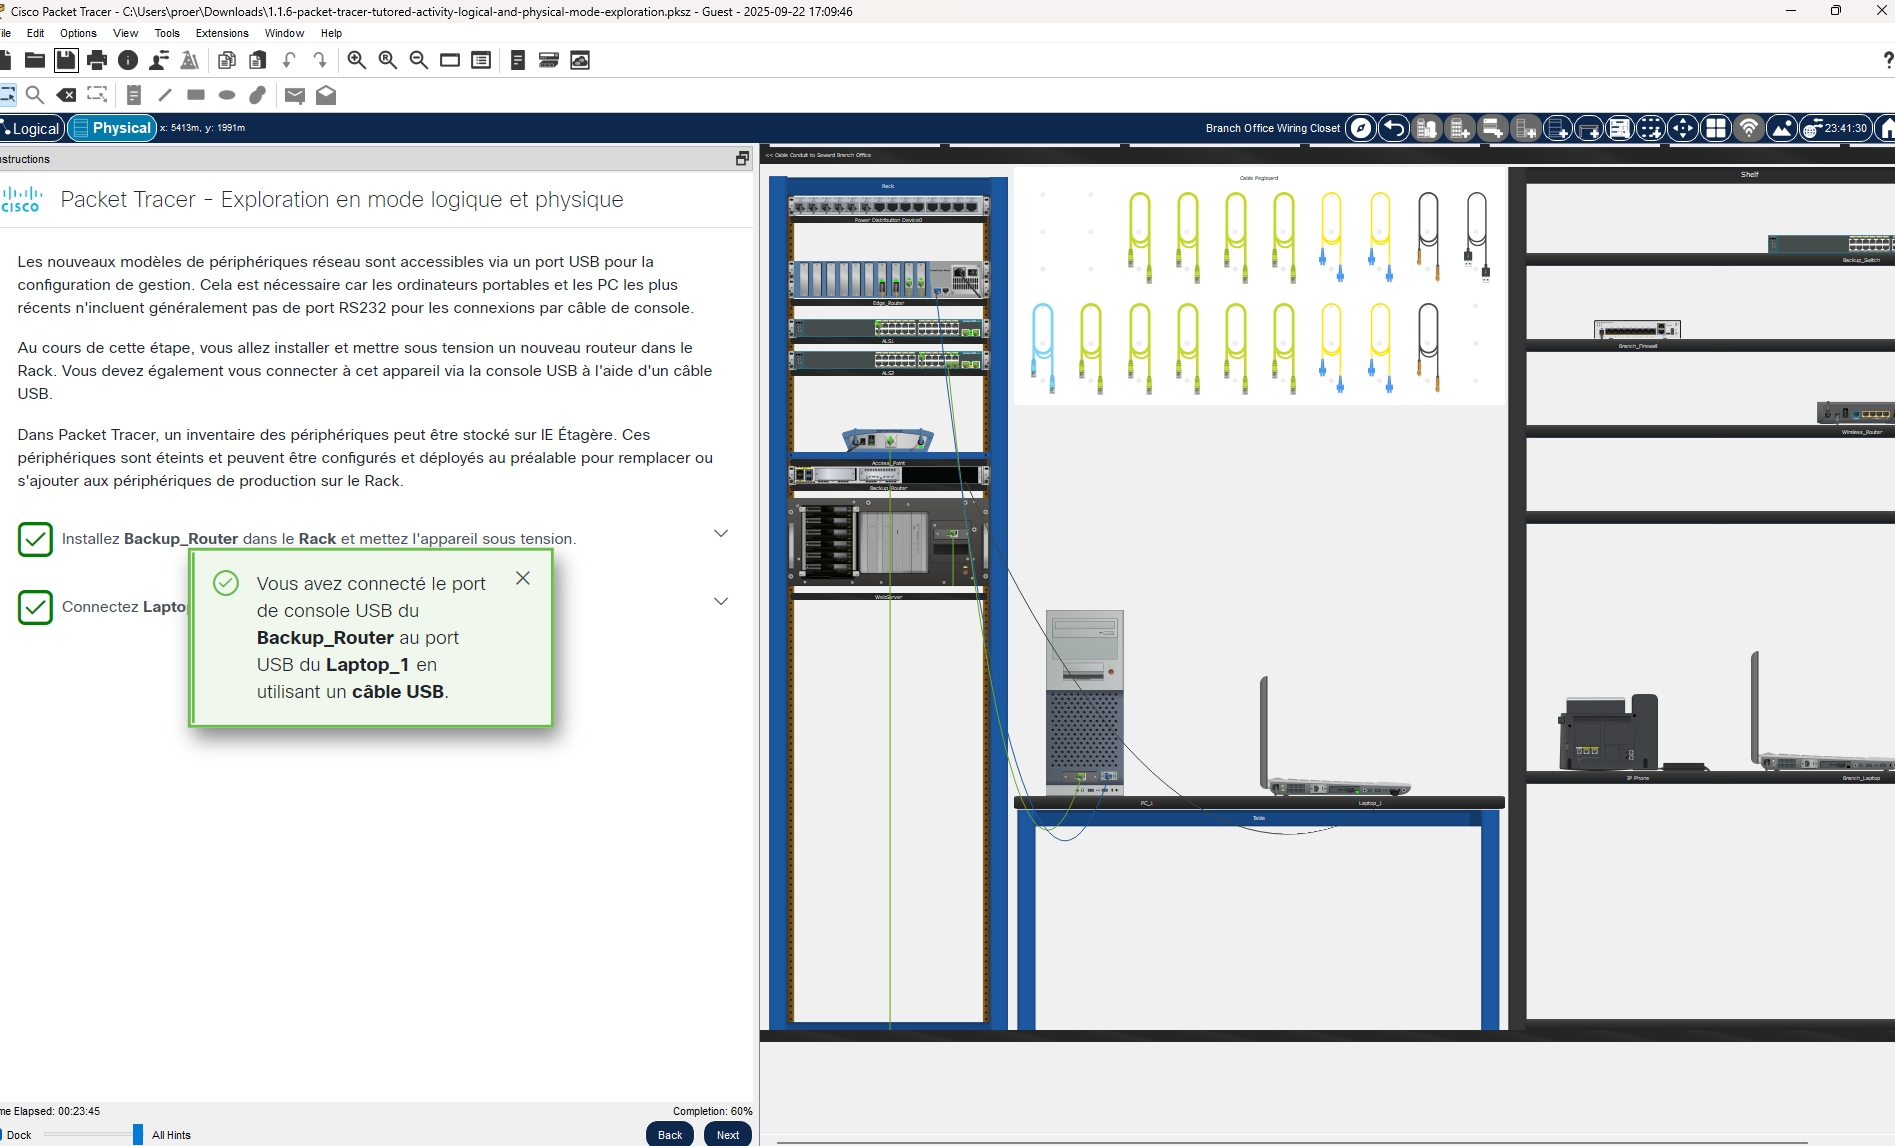Expand the Connectez Laptop step chevron
This screenshot has height=1146, width=1895.
tap(721, 601)
